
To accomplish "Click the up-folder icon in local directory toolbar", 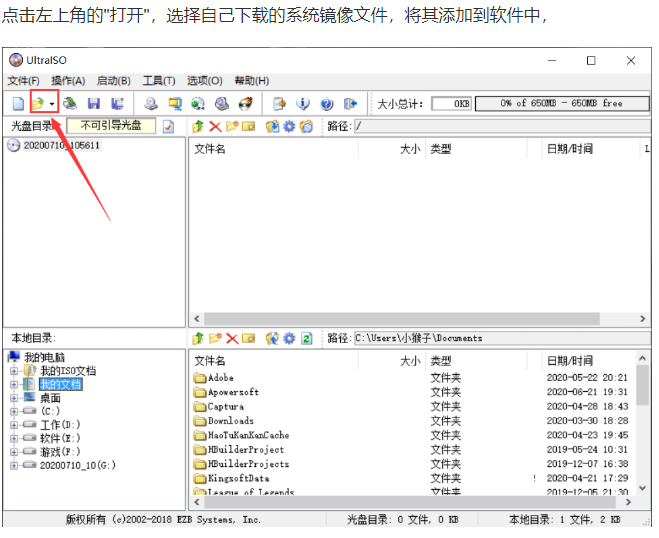I will 198,338.
